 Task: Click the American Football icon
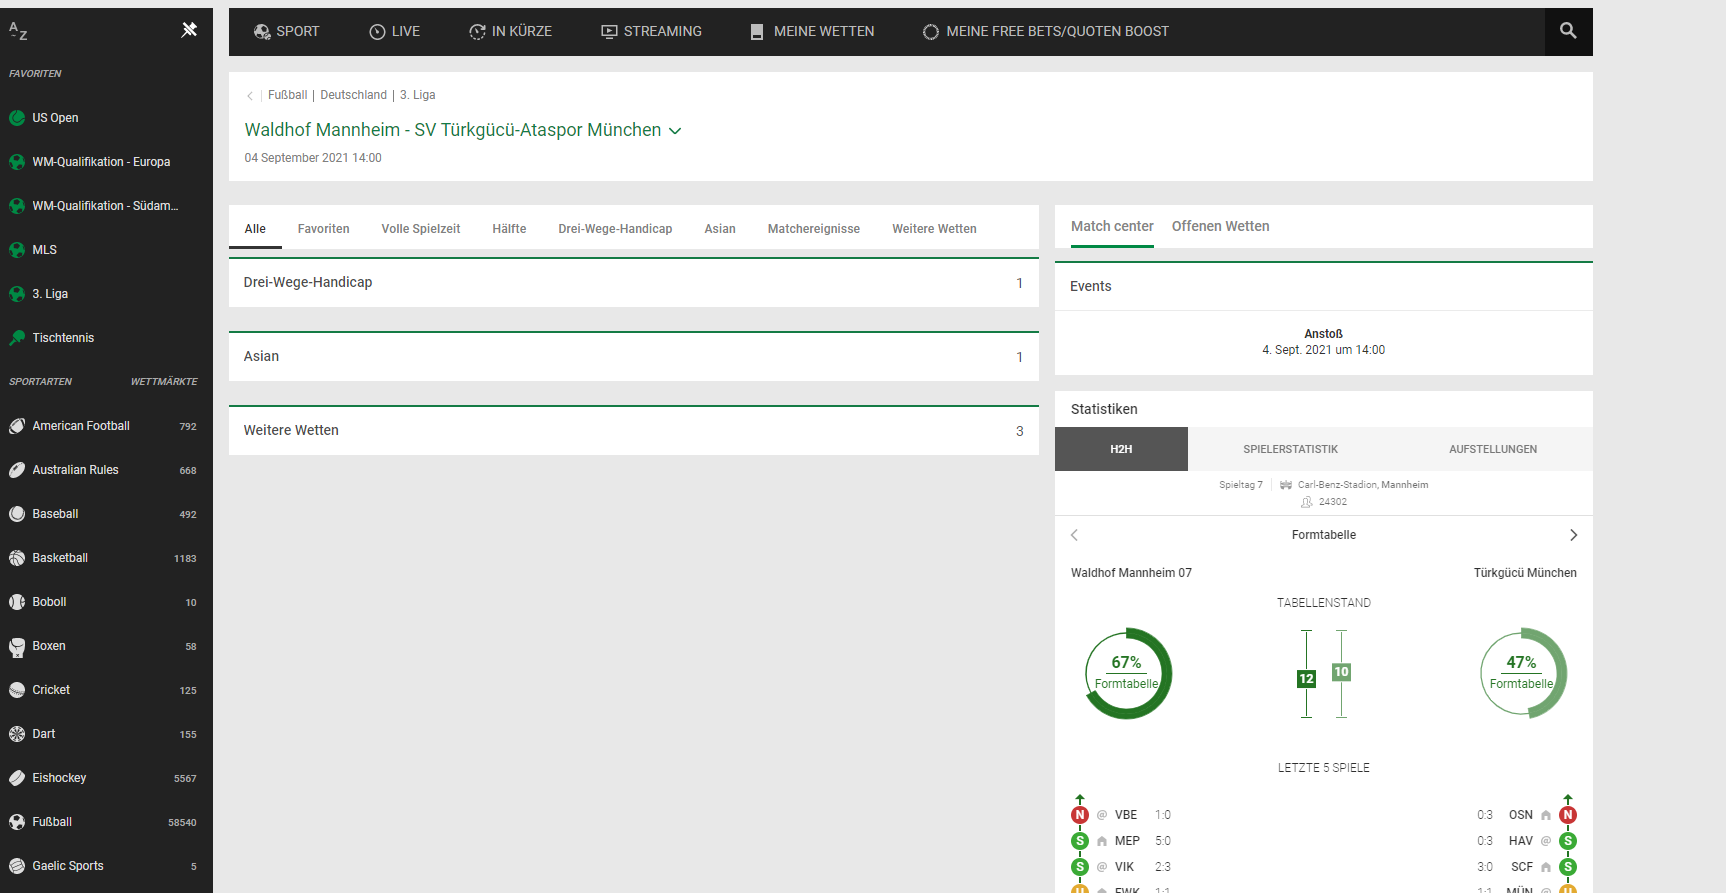click(x=17, y=426)
